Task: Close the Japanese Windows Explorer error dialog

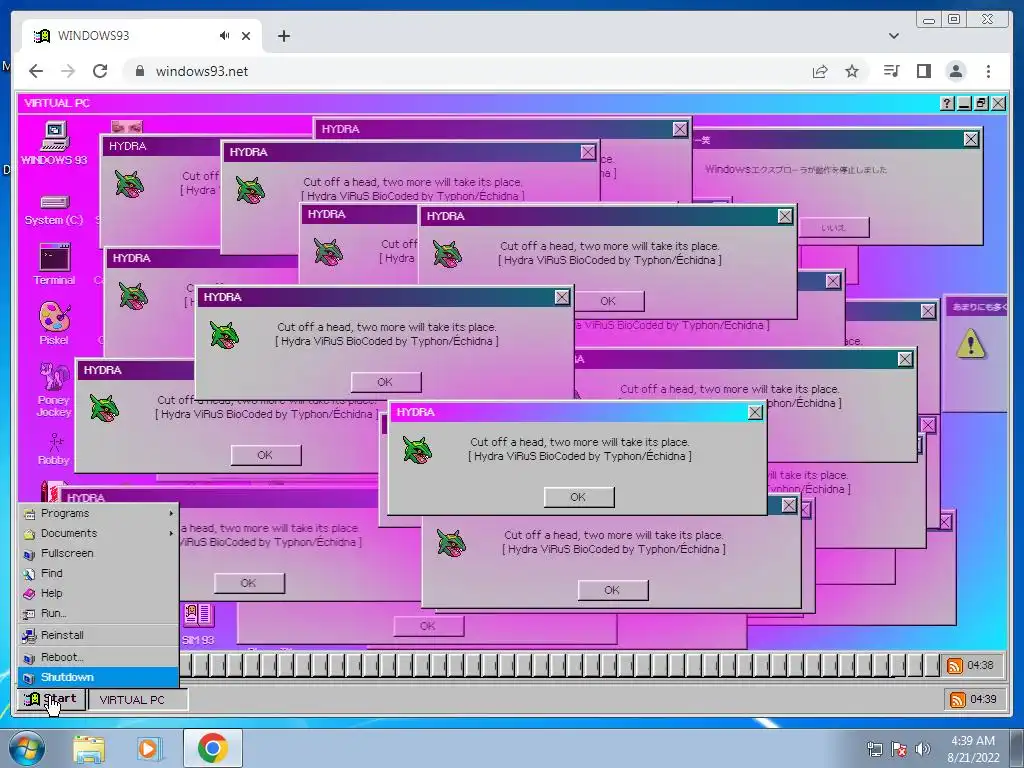Action: tap(971, 139)
